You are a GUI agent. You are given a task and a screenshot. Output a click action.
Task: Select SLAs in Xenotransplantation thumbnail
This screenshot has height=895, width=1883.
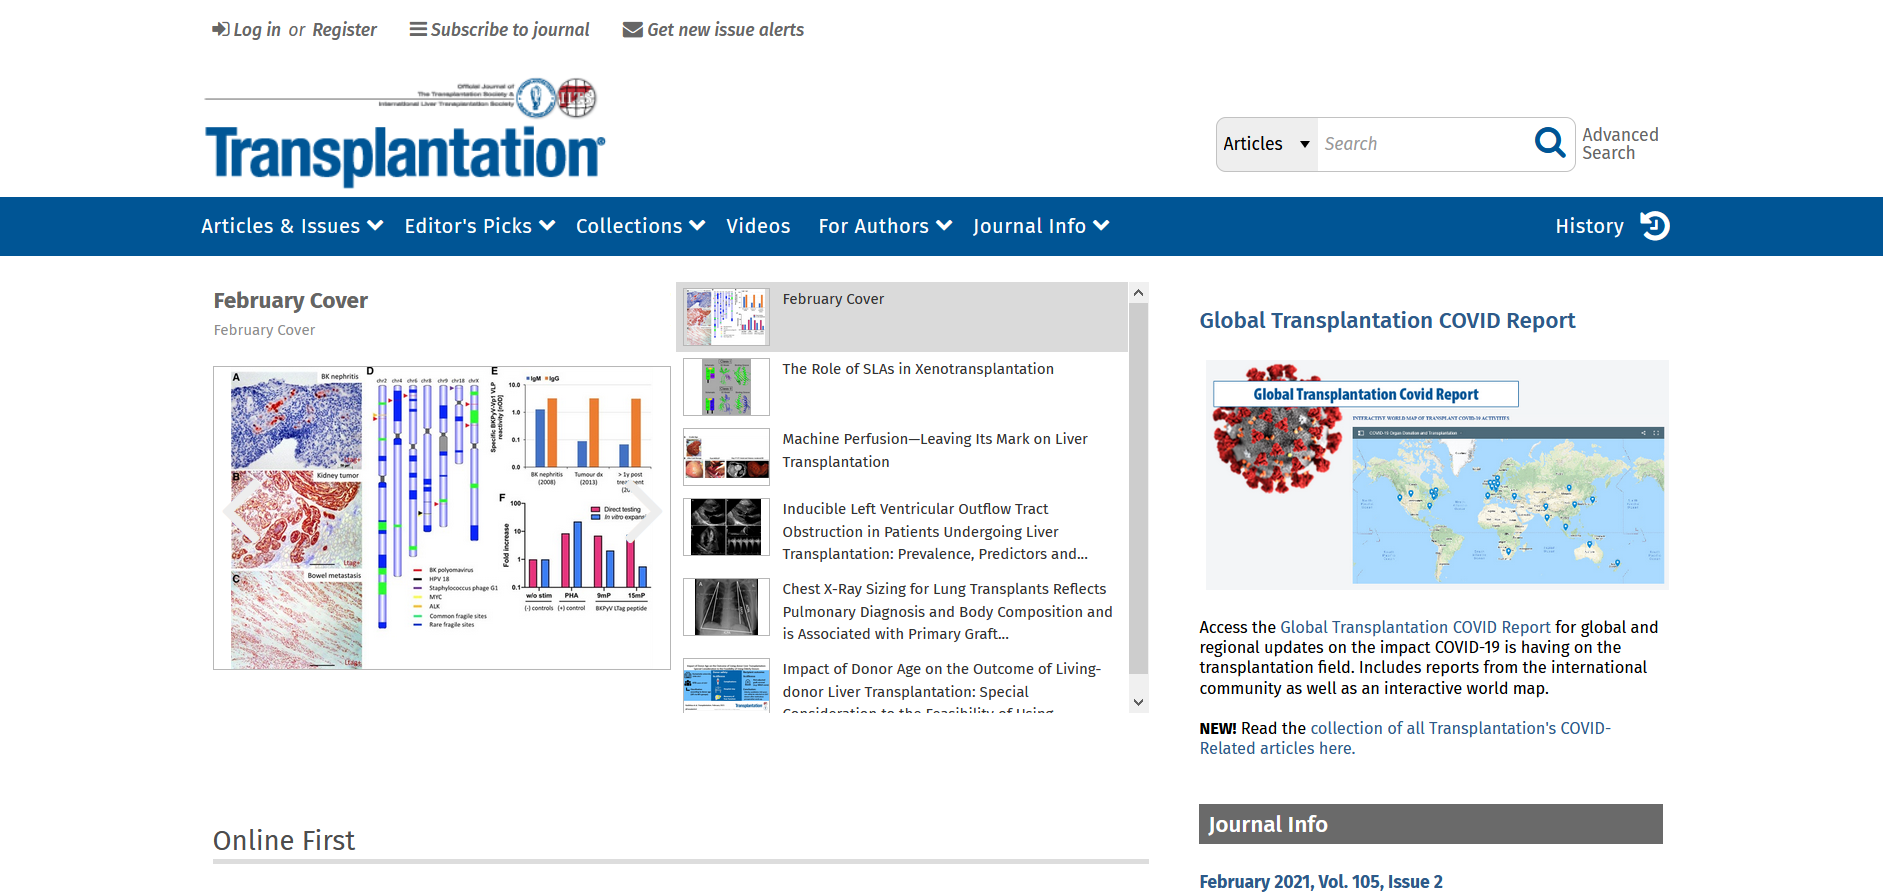click(x=726, y=387)
